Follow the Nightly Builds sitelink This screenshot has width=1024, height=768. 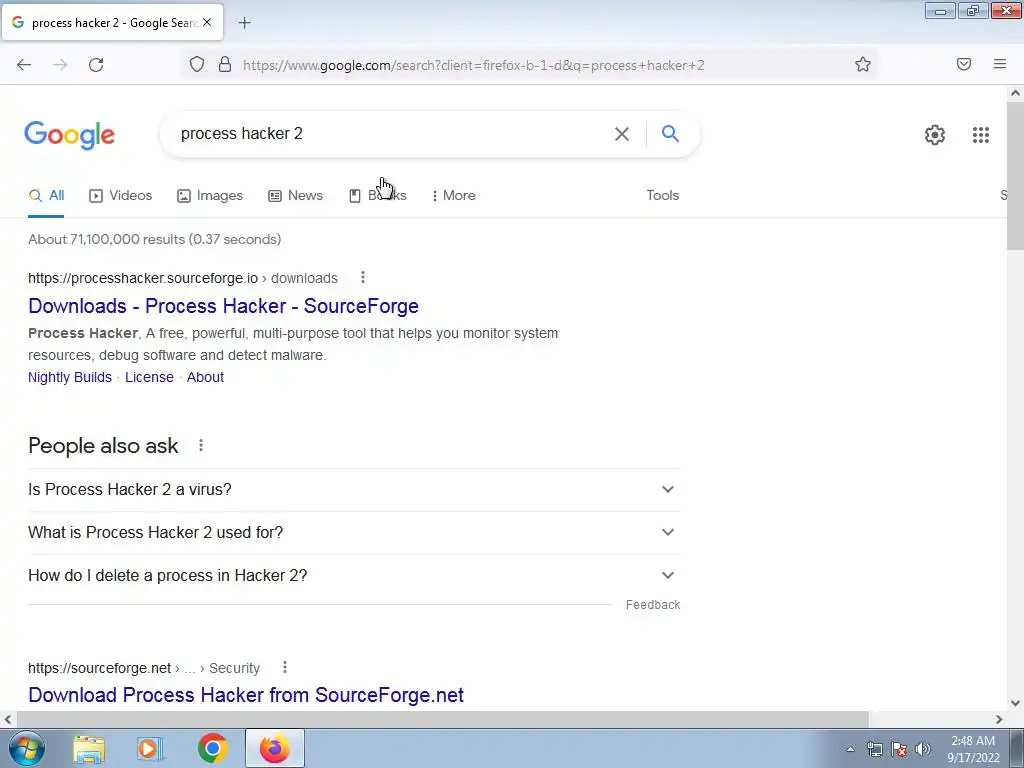click(x=70, y=377)
